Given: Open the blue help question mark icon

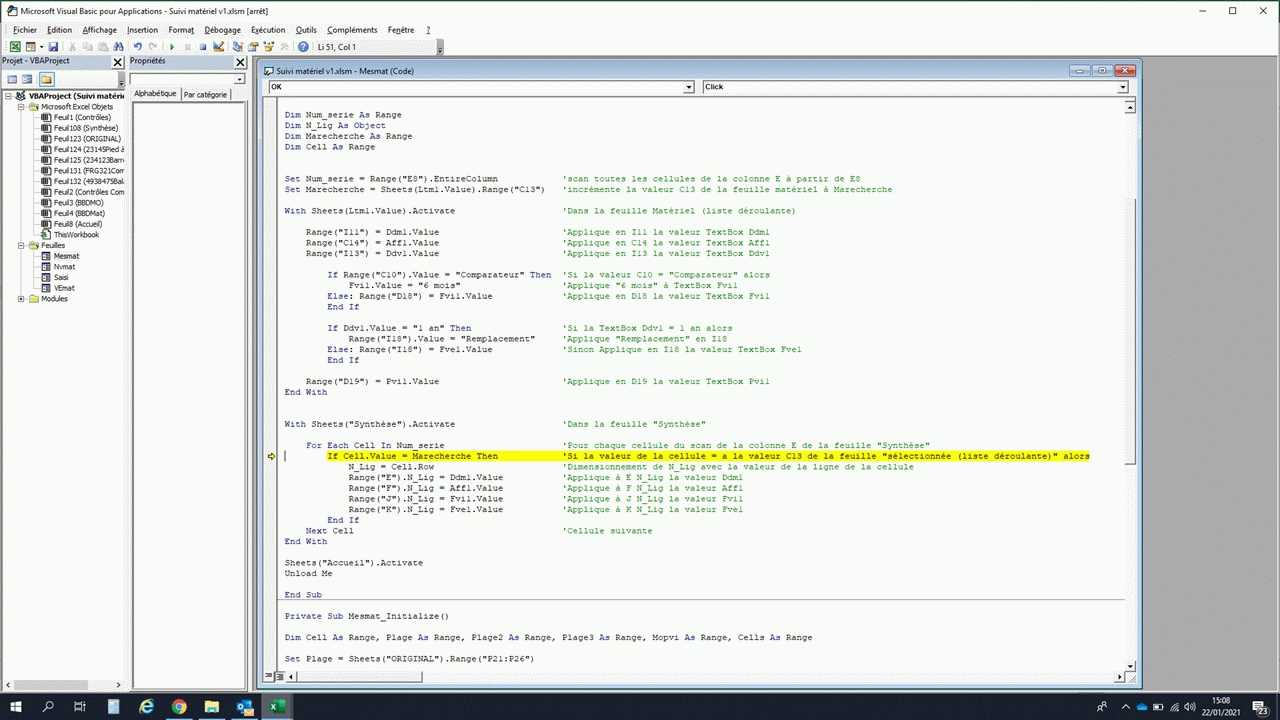Looking at the screenshot, I should tap(303, 47).
